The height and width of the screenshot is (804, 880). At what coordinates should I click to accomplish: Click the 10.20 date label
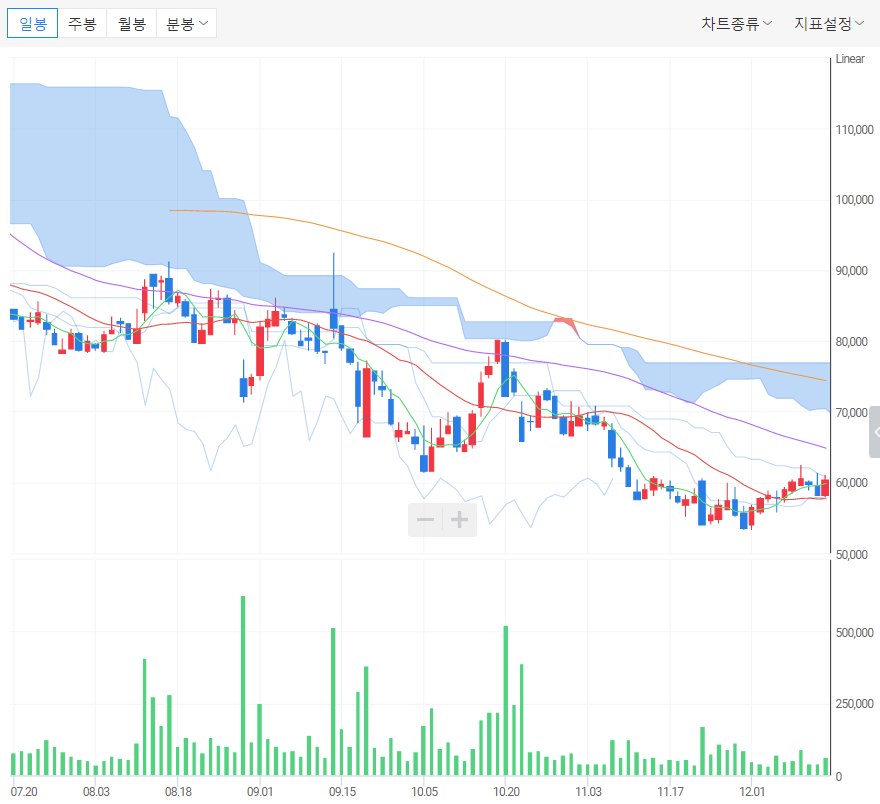pyautogui.click(x=506, y=792)
